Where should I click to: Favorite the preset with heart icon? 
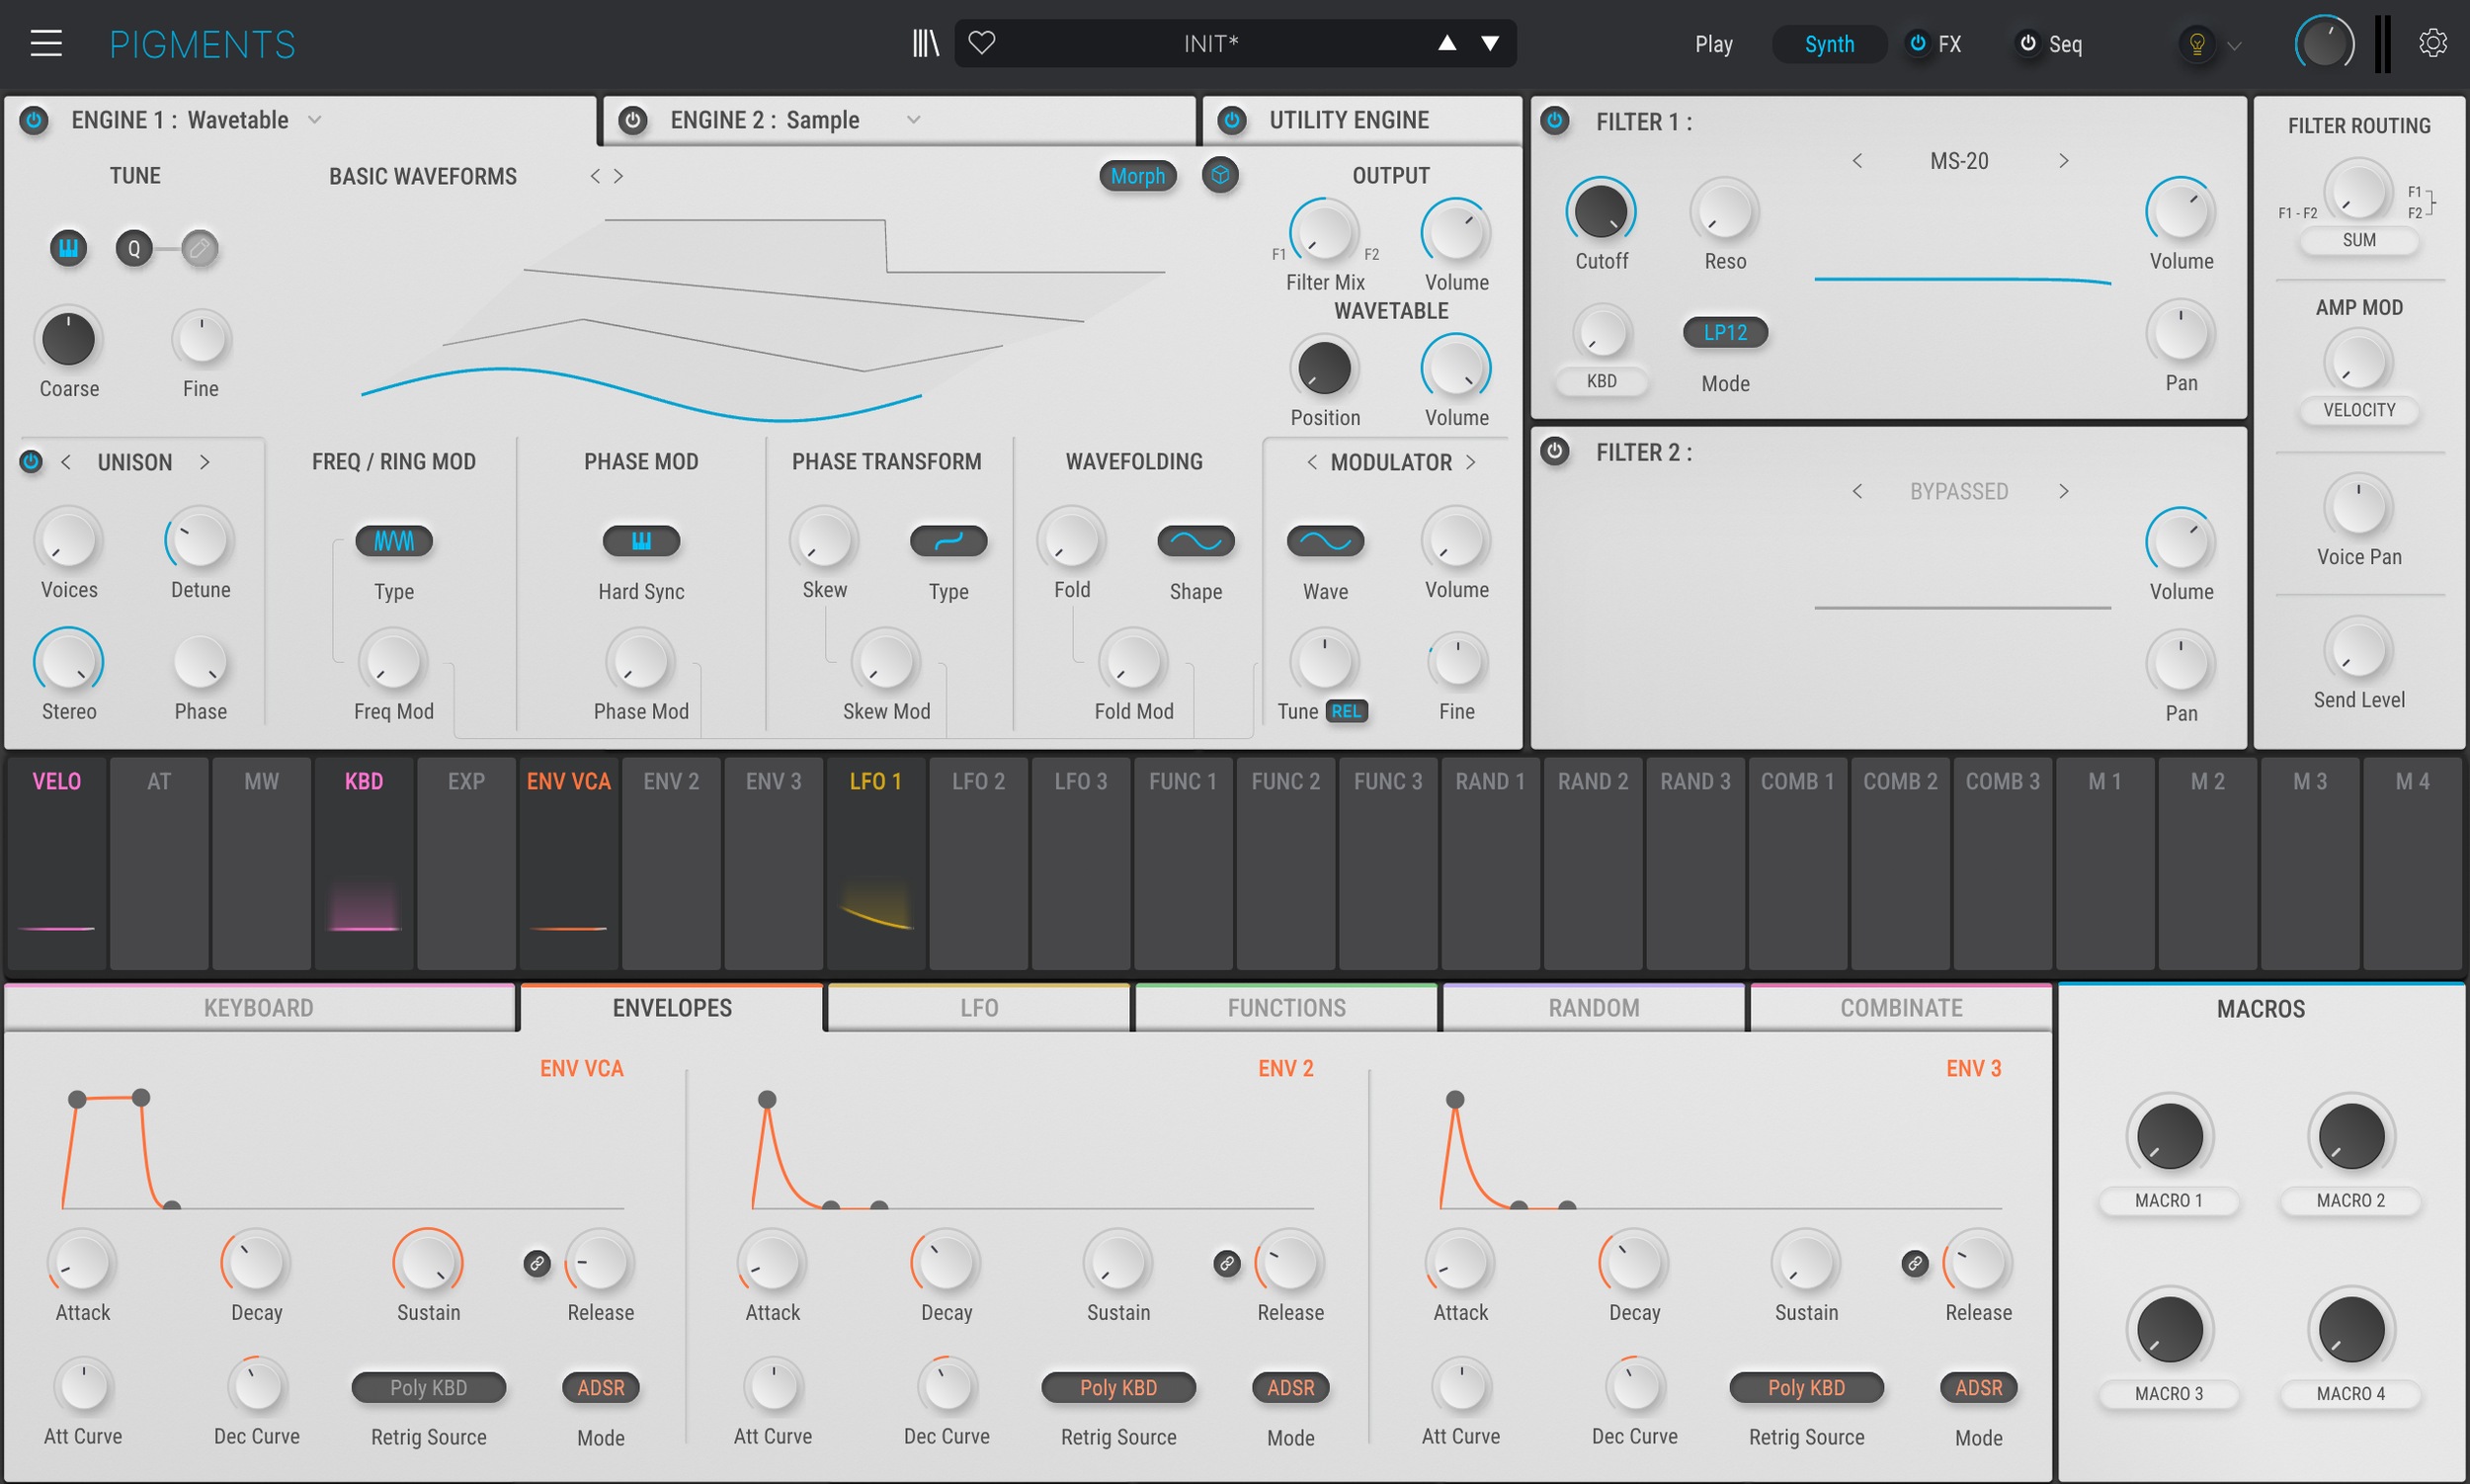click(x=982, y=43)
